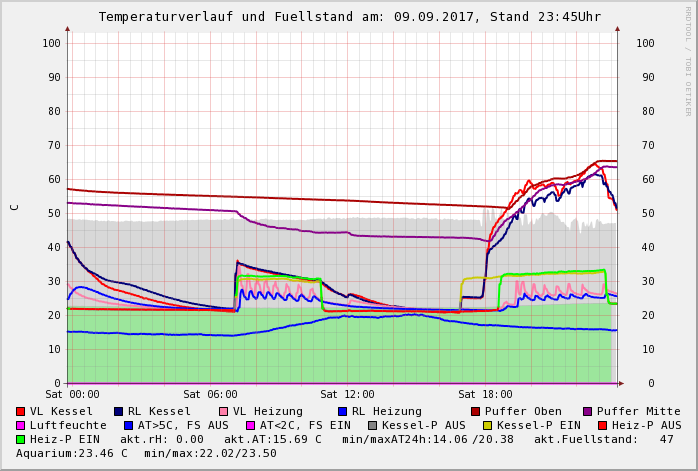The height and width of the screenshot is (471, 698).
Task: Click the Sat 00:00 x-axis label
Action: coord(72,395)
